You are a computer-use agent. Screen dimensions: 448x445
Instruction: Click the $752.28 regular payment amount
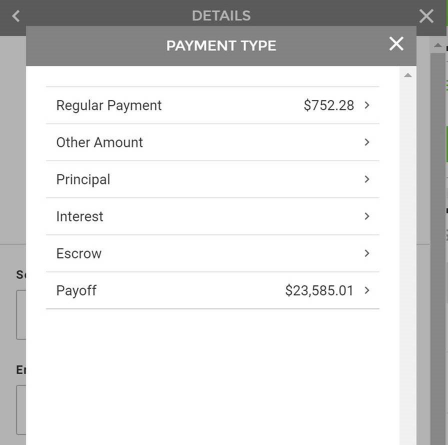point(329,105)
